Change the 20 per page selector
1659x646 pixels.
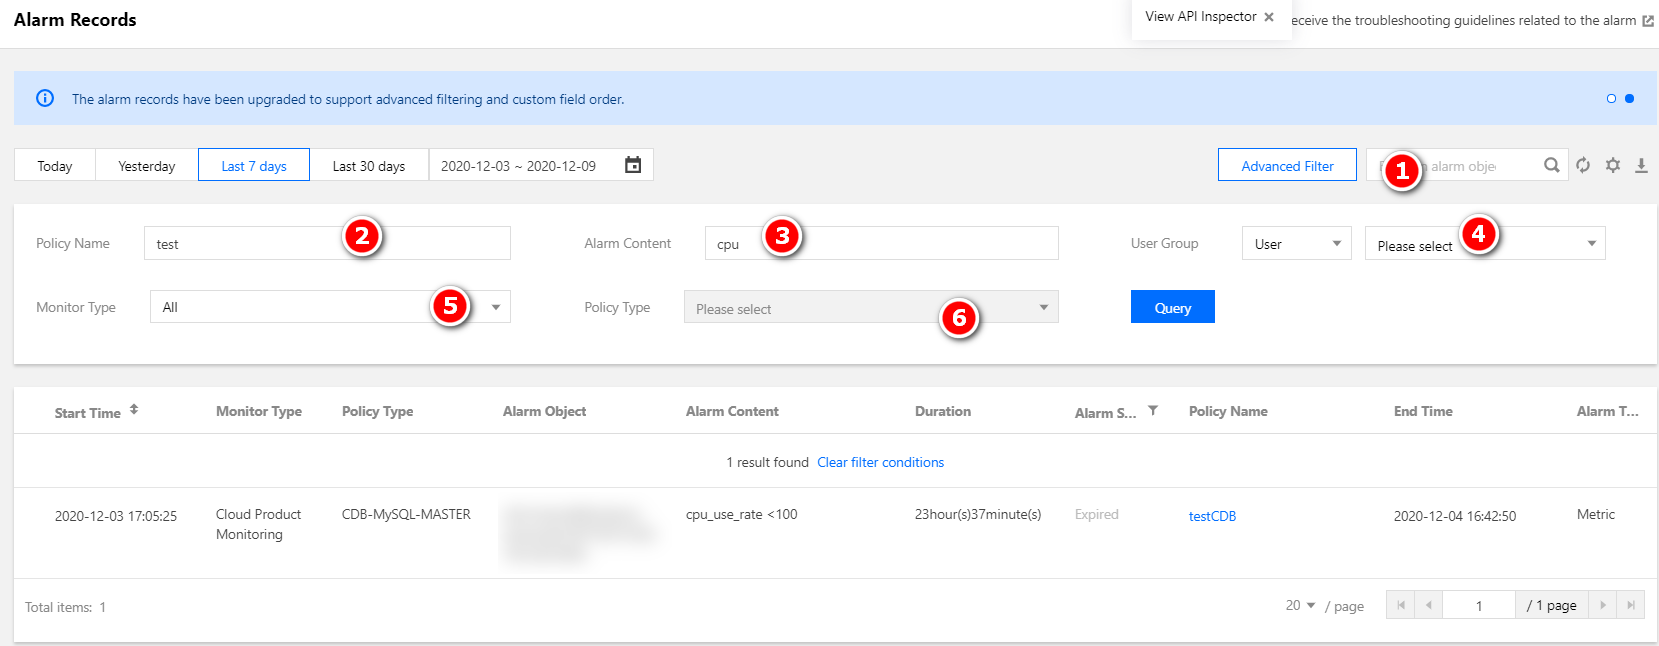coord(1300,605)
